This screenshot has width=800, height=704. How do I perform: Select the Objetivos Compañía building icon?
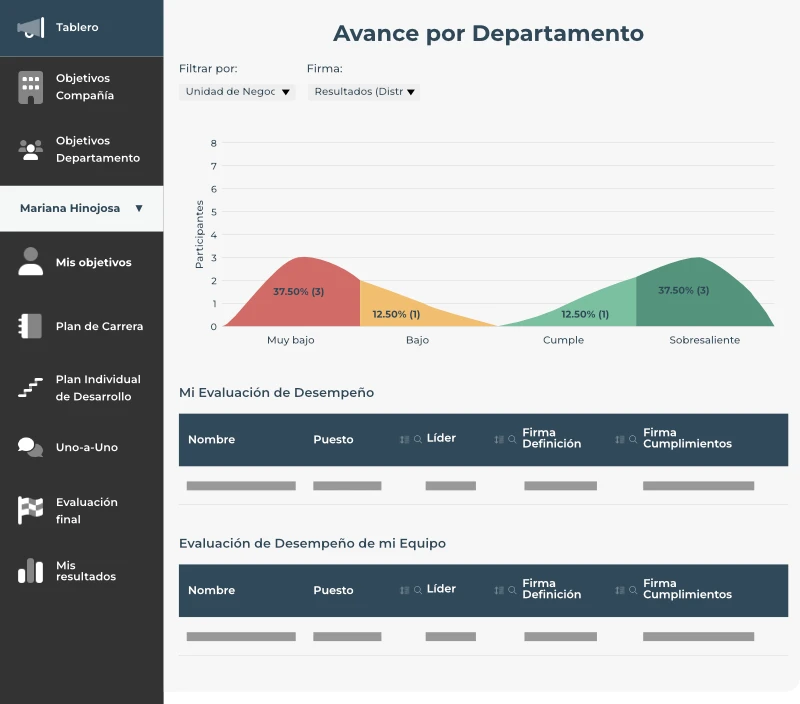tap(33, 86)
